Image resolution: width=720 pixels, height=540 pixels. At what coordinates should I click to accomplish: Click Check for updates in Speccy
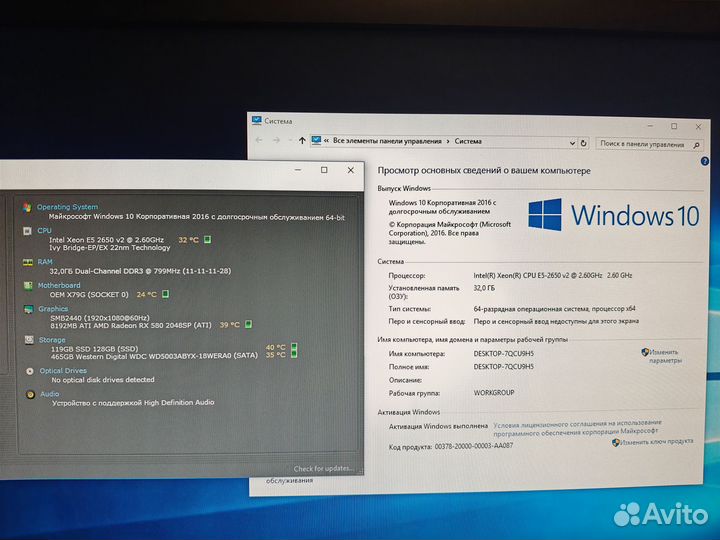323,468
